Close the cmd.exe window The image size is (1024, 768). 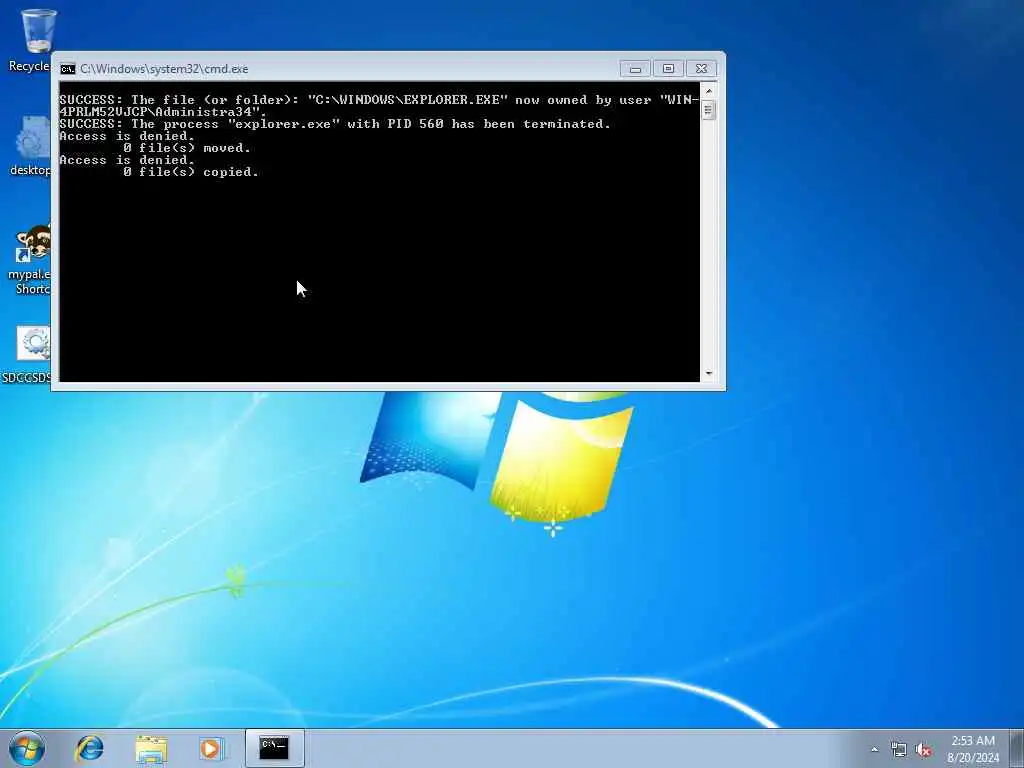pos(701,69)
